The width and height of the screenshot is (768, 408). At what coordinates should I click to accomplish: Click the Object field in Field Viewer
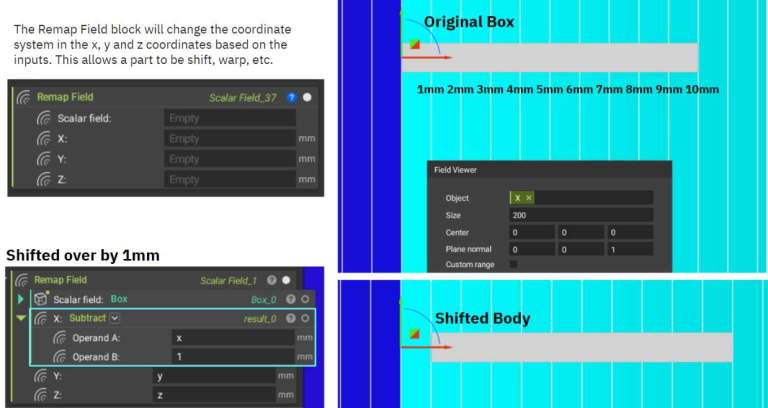point(581,198)
